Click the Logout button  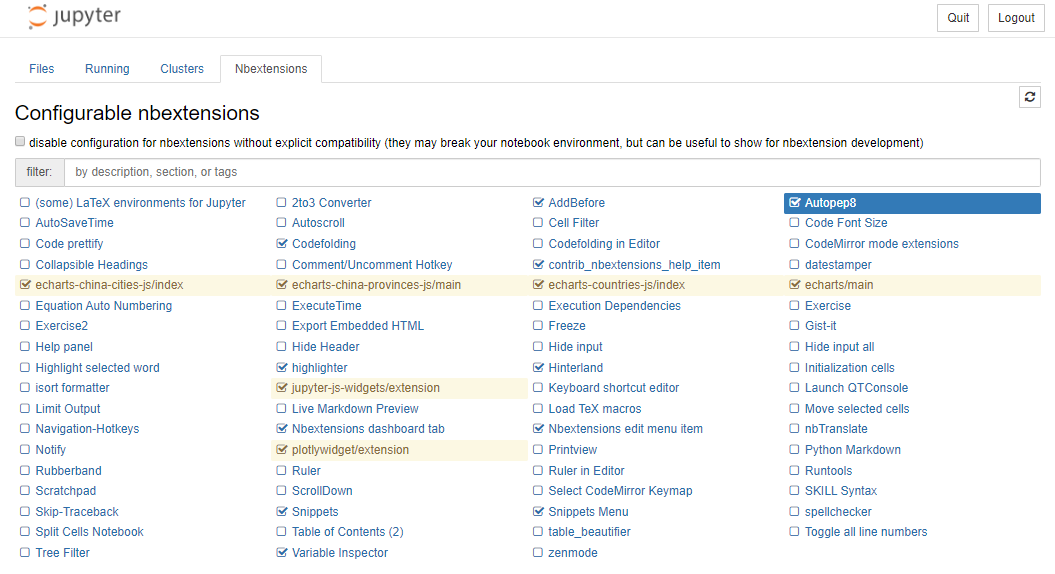pyautogui.click(x=1016, y=18)
